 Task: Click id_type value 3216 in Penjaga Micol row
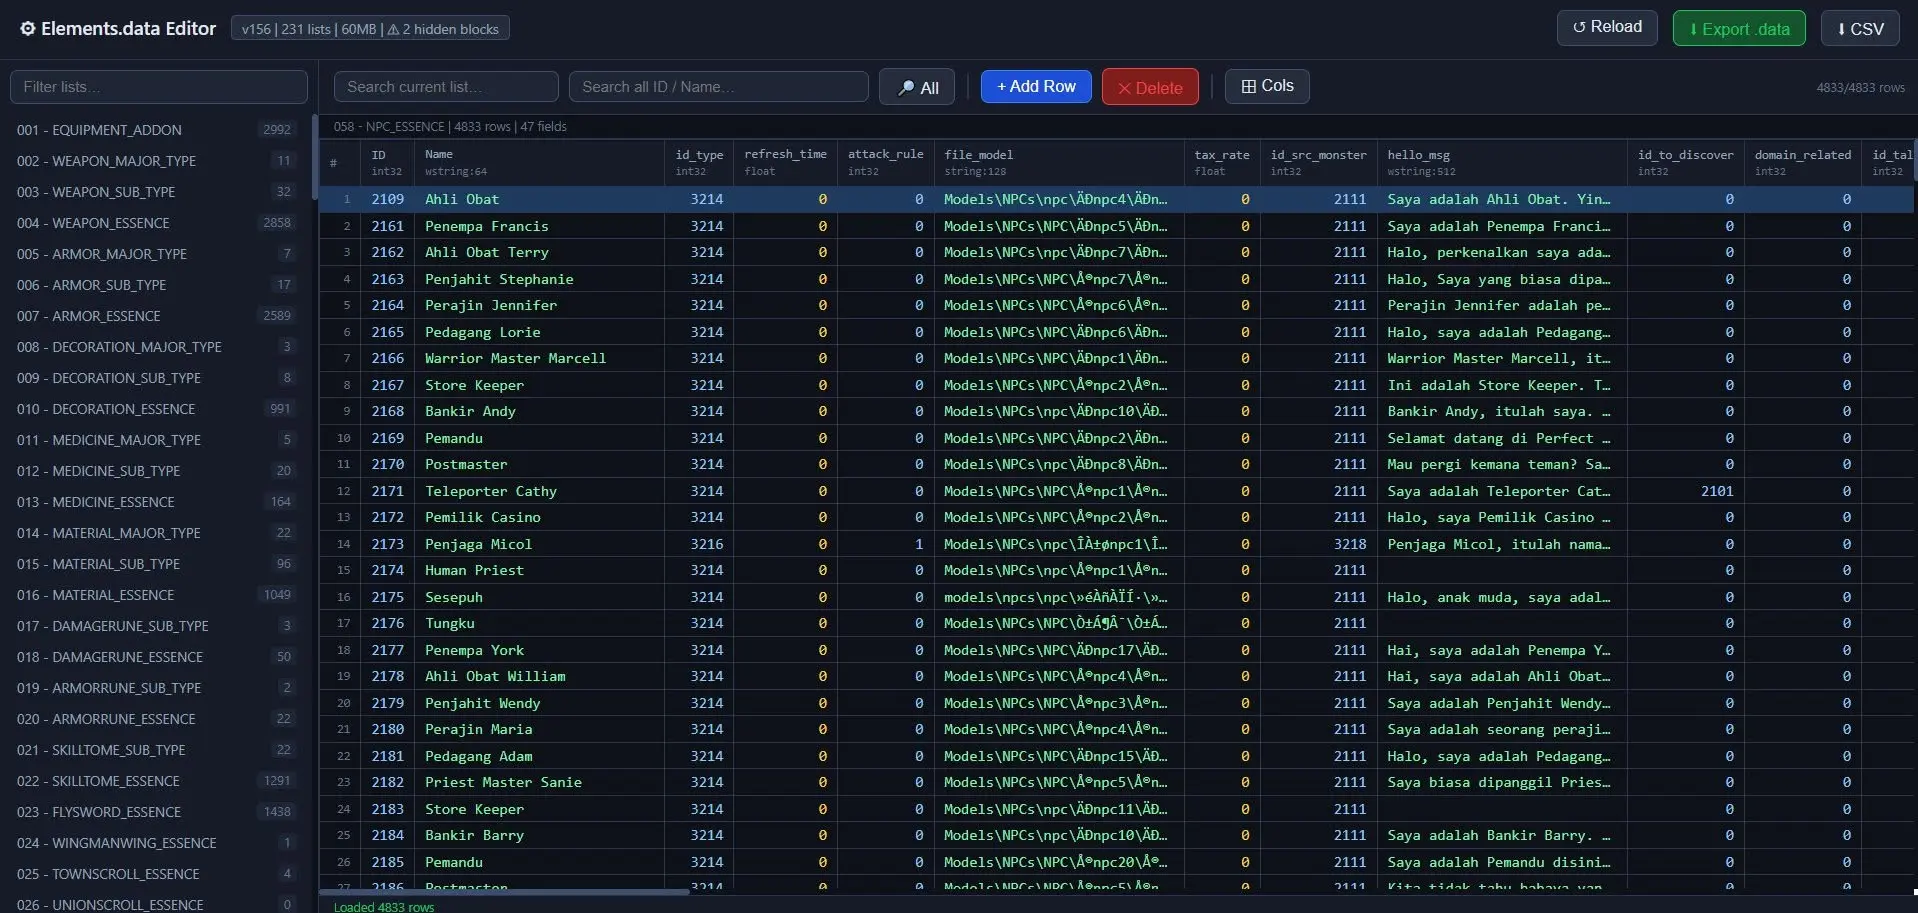pos(699,544)
